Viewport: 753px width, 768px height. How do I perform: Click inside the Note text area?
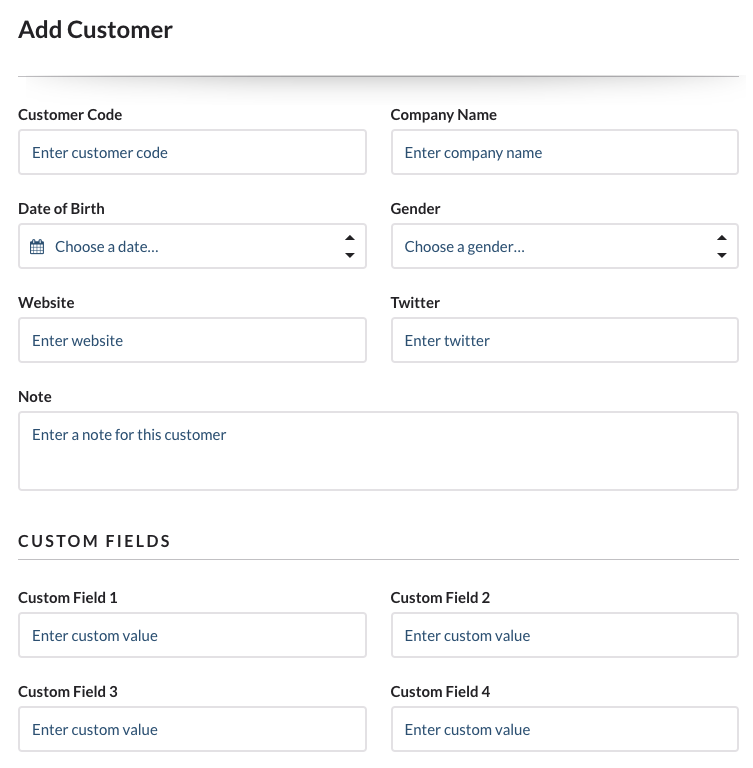(378, 453)
